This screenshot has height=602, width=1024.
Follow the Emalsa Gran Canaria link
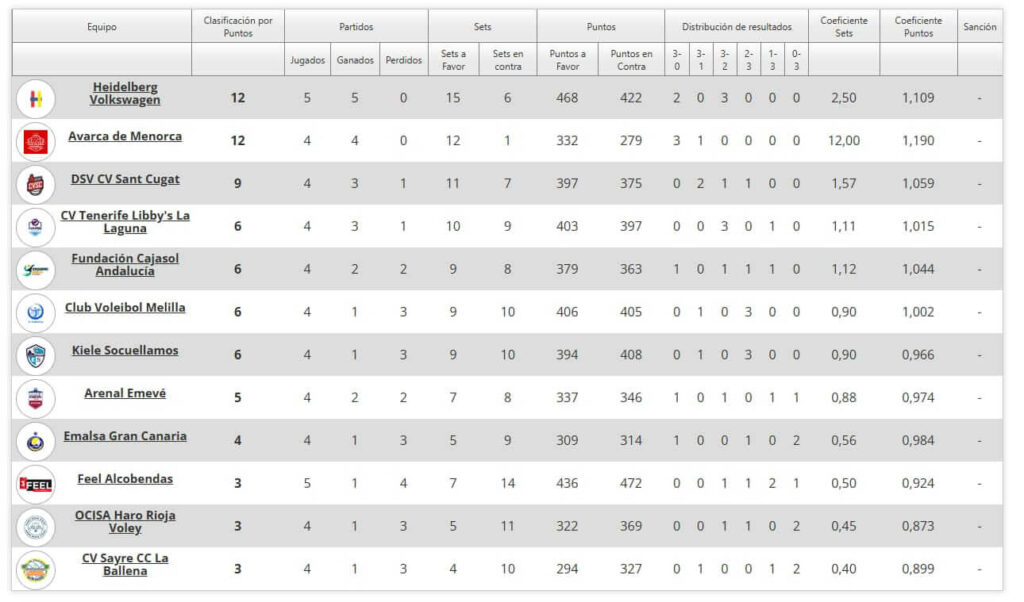pyautogui.click(x=123, y=437)
